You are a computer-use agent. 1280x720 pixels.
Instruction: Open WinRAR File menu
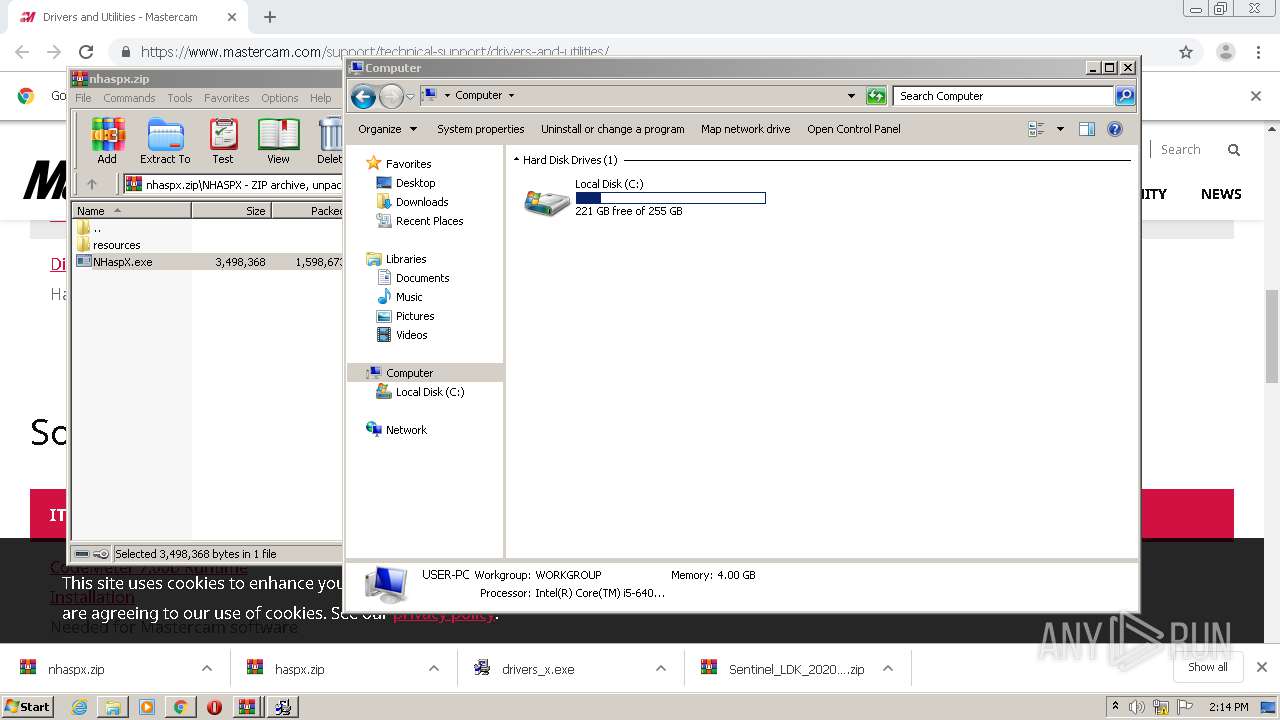[x=83, y=98]
